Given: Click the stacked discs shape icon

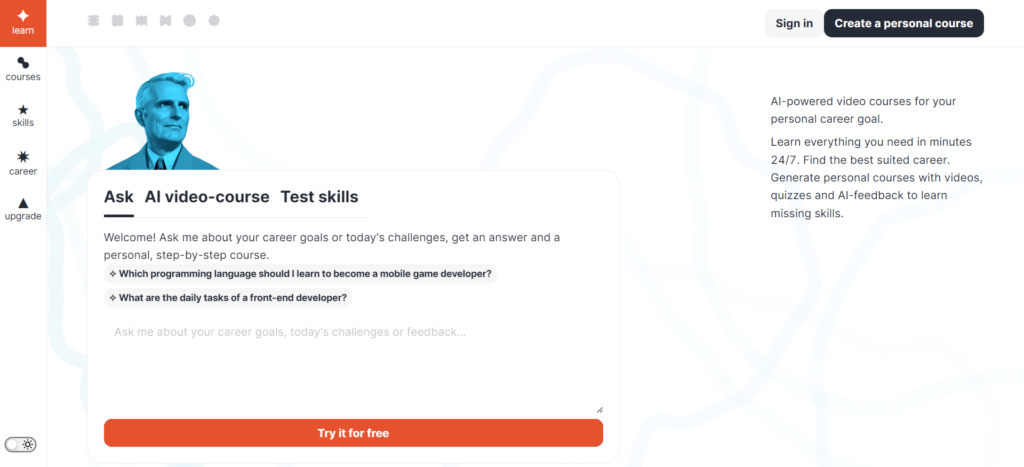Looking at the screenshot, I should pos(94,21).
